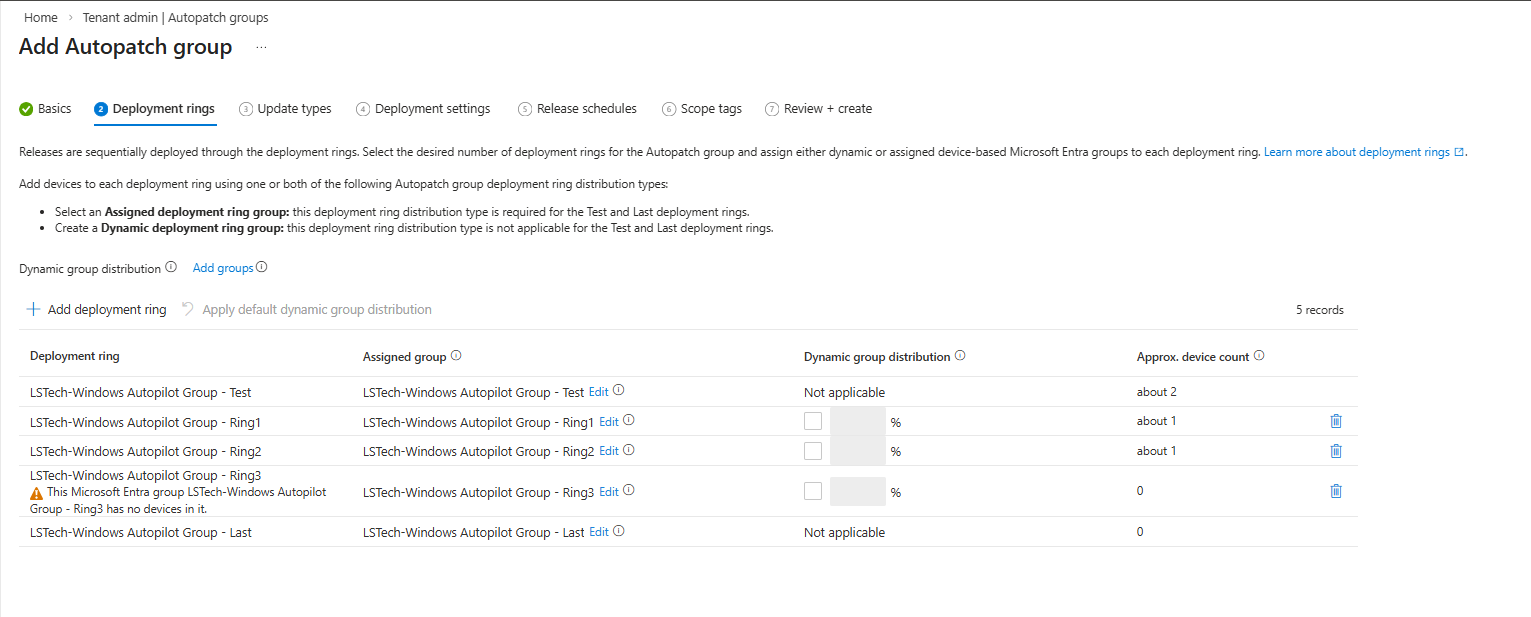The width and height of the screenshot is (1531, 617).
Task: Click 'Not applicable' in Last row
Action: pyautogui.click(x=844, y=533)
